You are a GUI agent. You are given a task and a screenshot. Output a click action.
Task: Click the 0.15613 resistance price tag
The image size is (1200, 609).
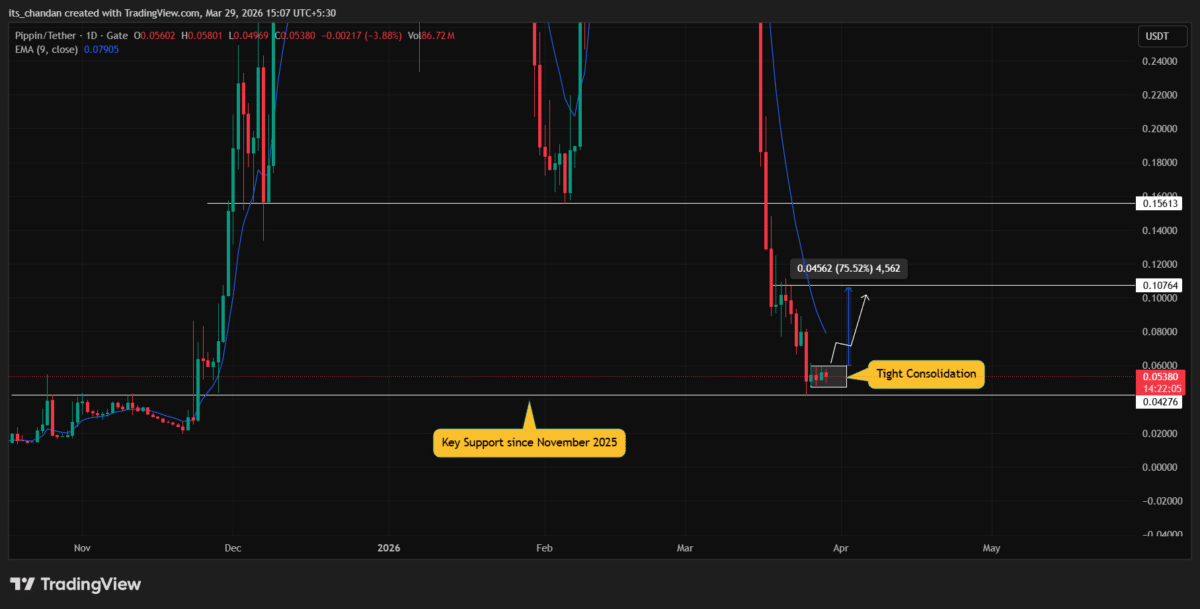1158,203
